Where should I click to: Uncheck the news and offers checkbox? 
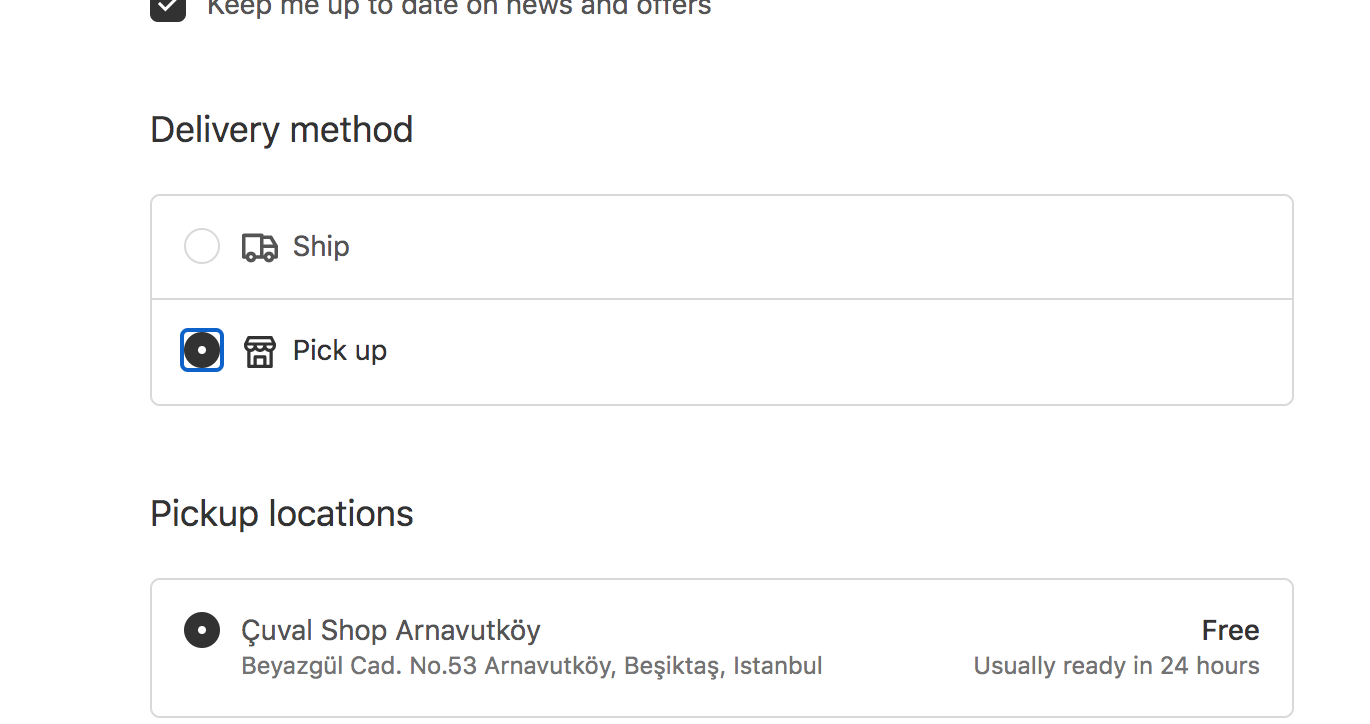(168, 8)
